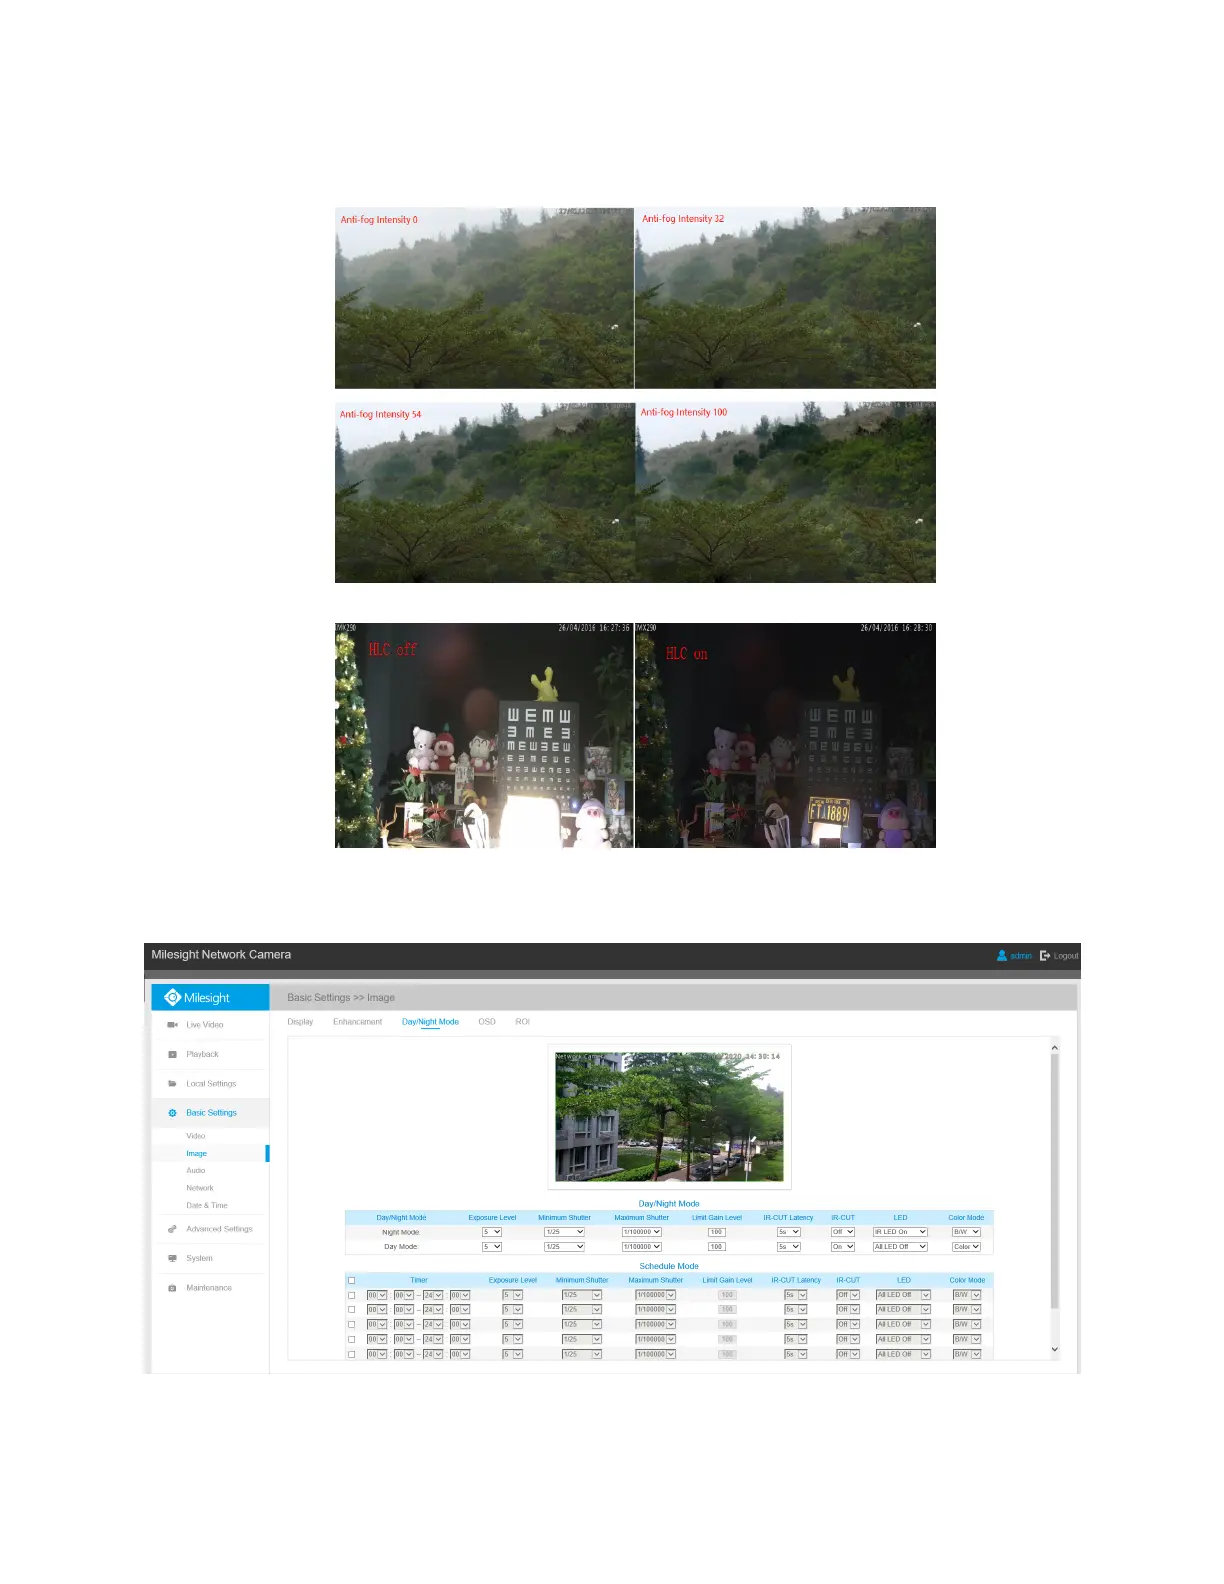Click the System monitor icon
1224x1584 pixels.
[x=172, y=1259]
